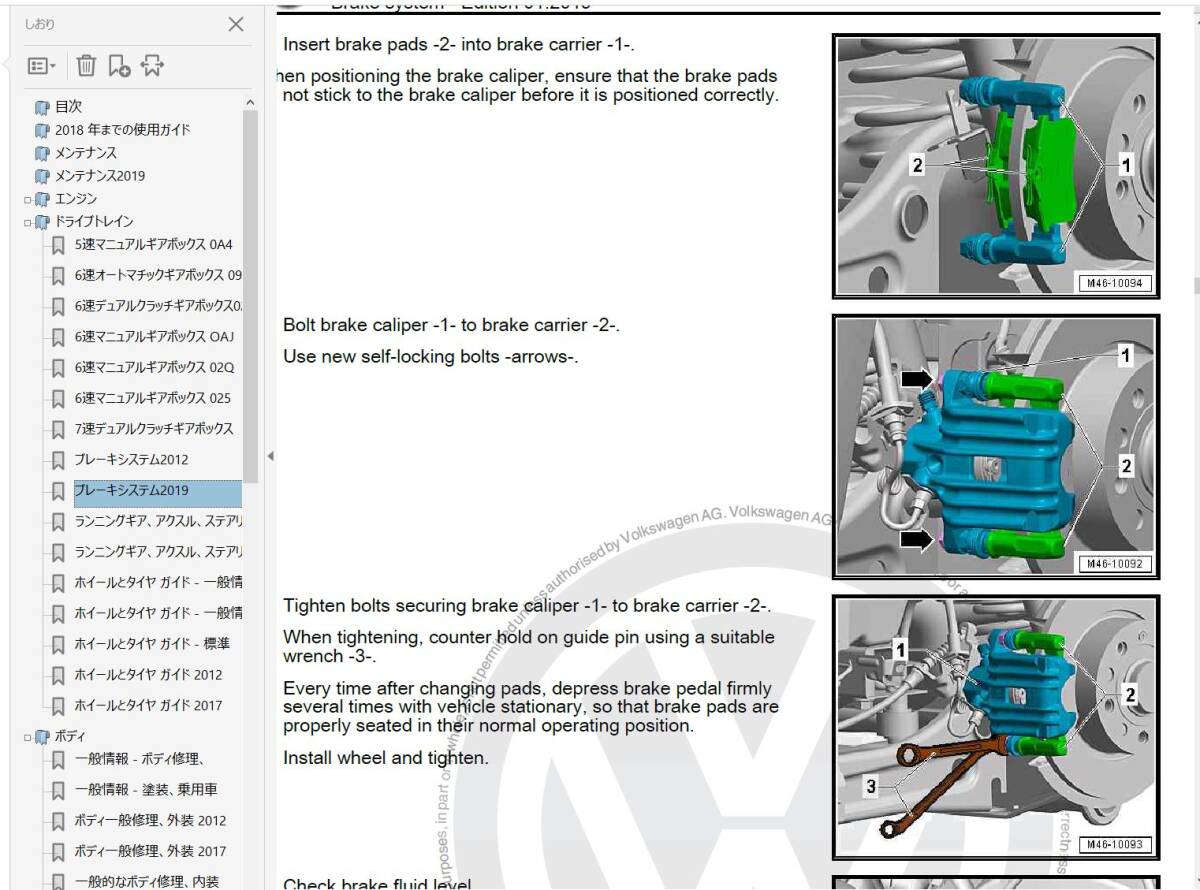The width and height of the screenshot is (1200, 890).
Task: Click the 2018 年までの使用ガイド bookmark icon
Action: click(42, 130)
